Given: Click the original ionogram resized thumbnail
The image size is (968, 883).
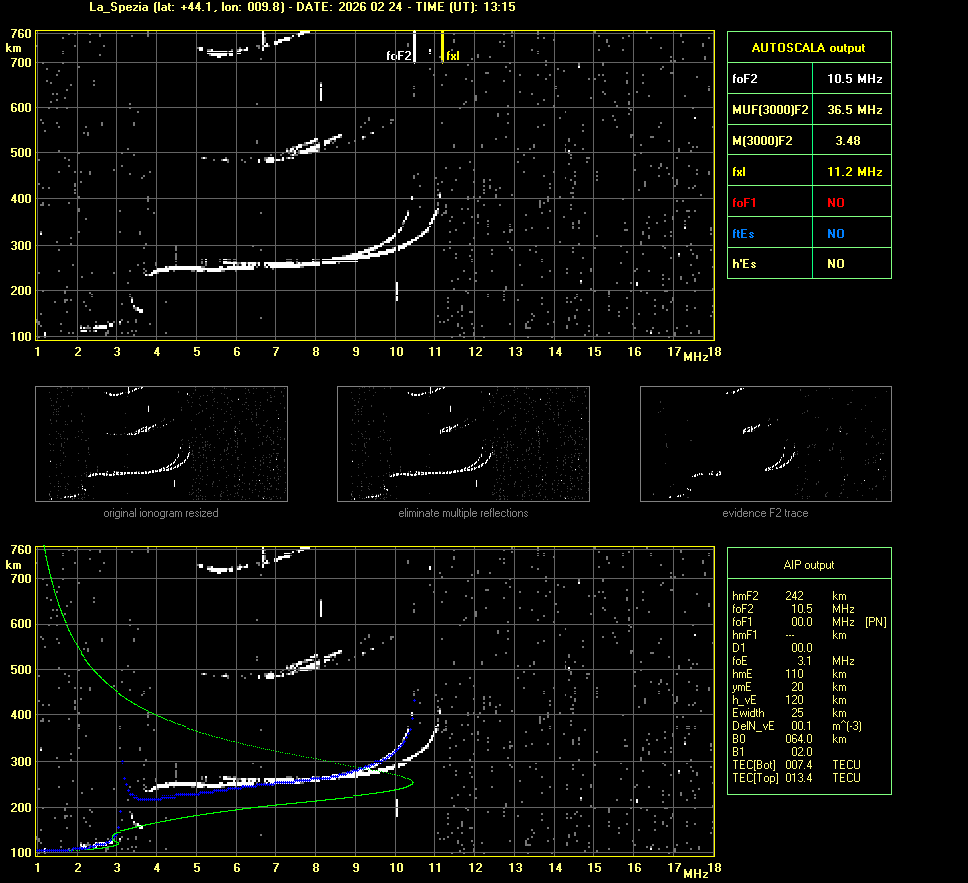Looking at the screenshot, I should [x=161, y=444].
